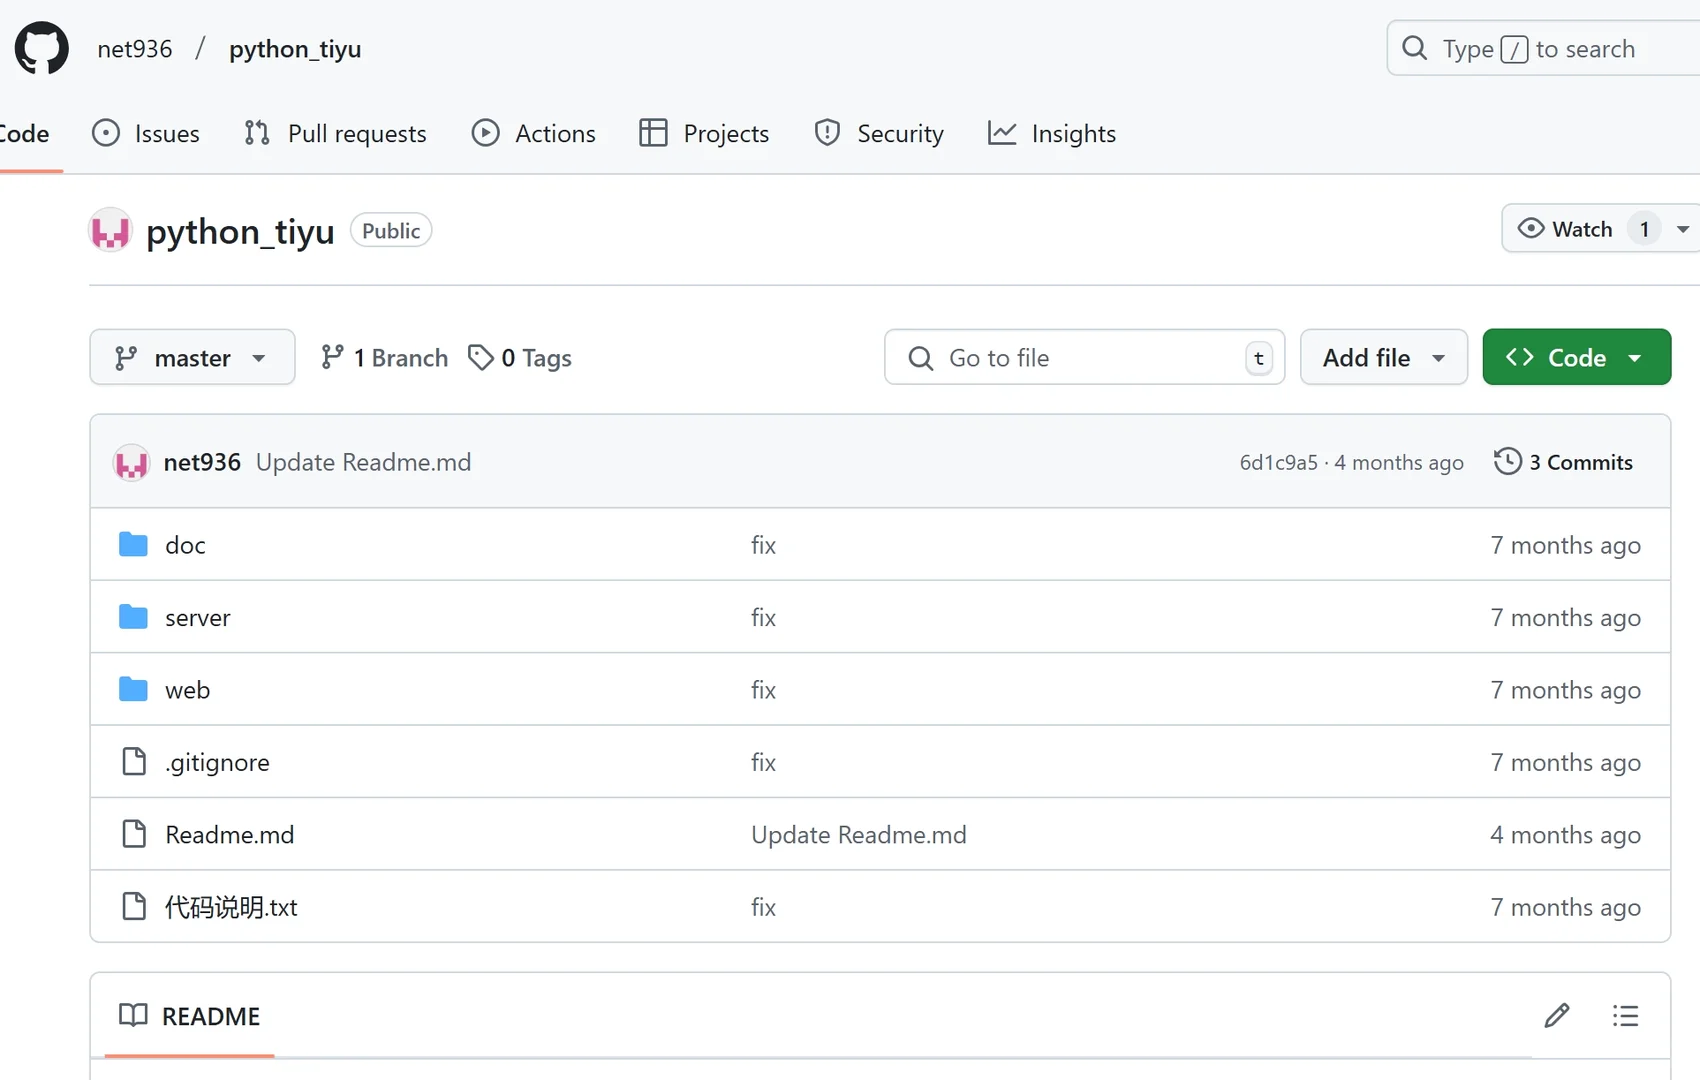
Task: Click the commit history clock icon
Action: (1507, 461)
